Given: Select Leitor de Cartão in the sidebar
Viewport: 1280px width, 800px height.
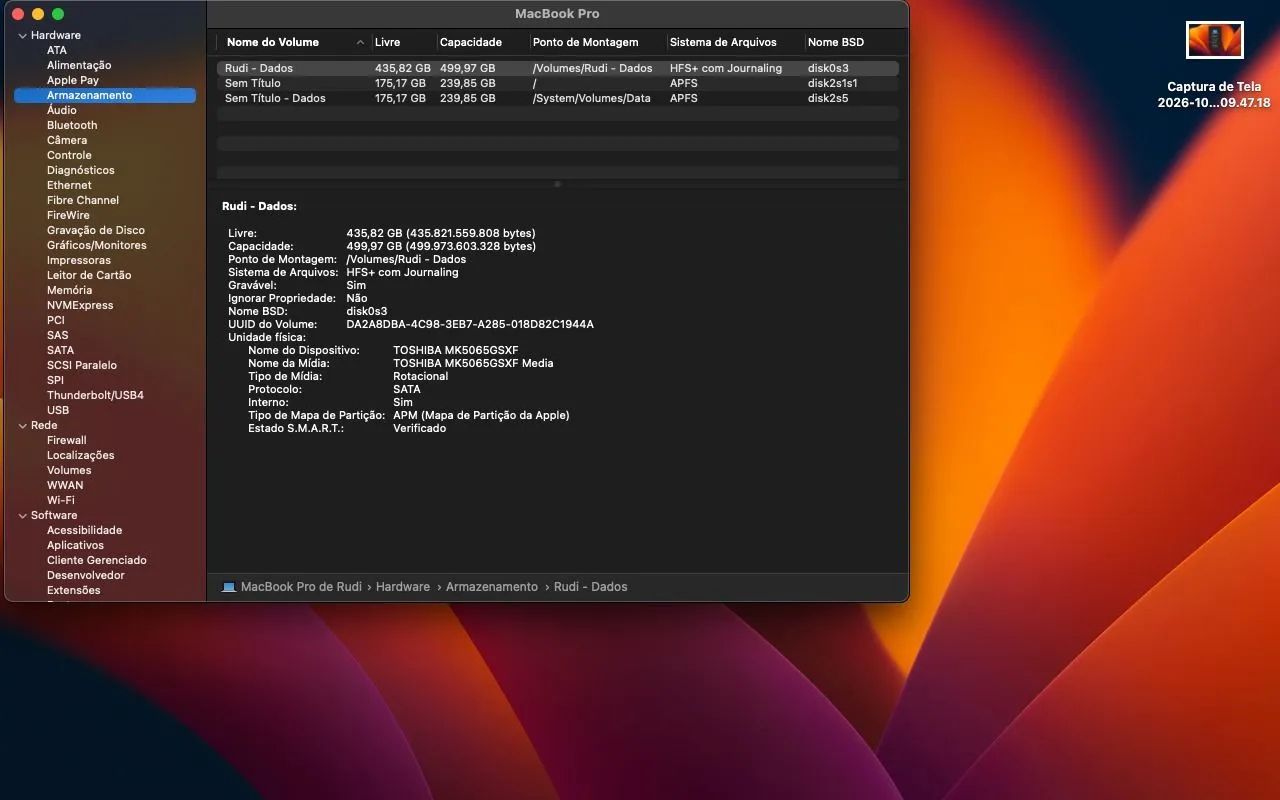Looking at the screenshot, I should point(89,275).
